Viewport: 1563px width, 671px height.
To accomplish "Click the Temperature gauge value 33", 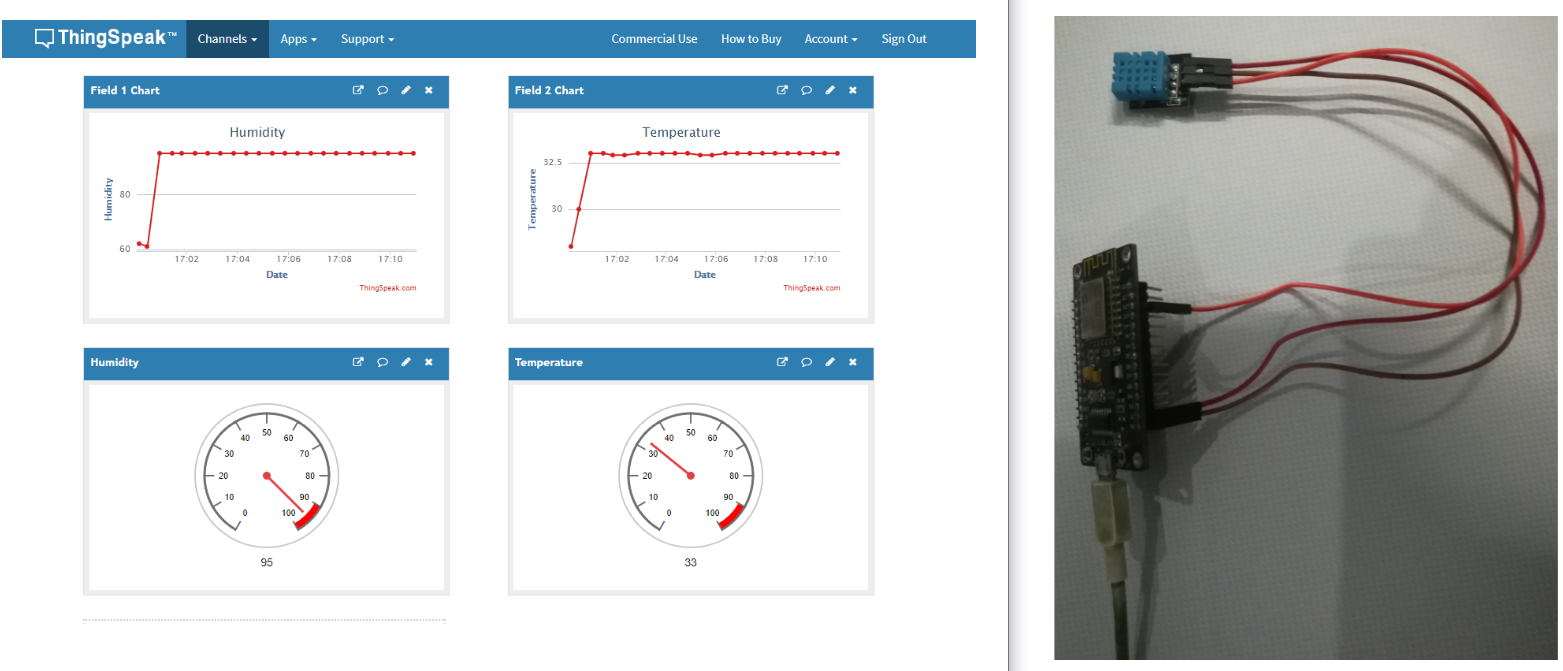I will tap(691, 563).
